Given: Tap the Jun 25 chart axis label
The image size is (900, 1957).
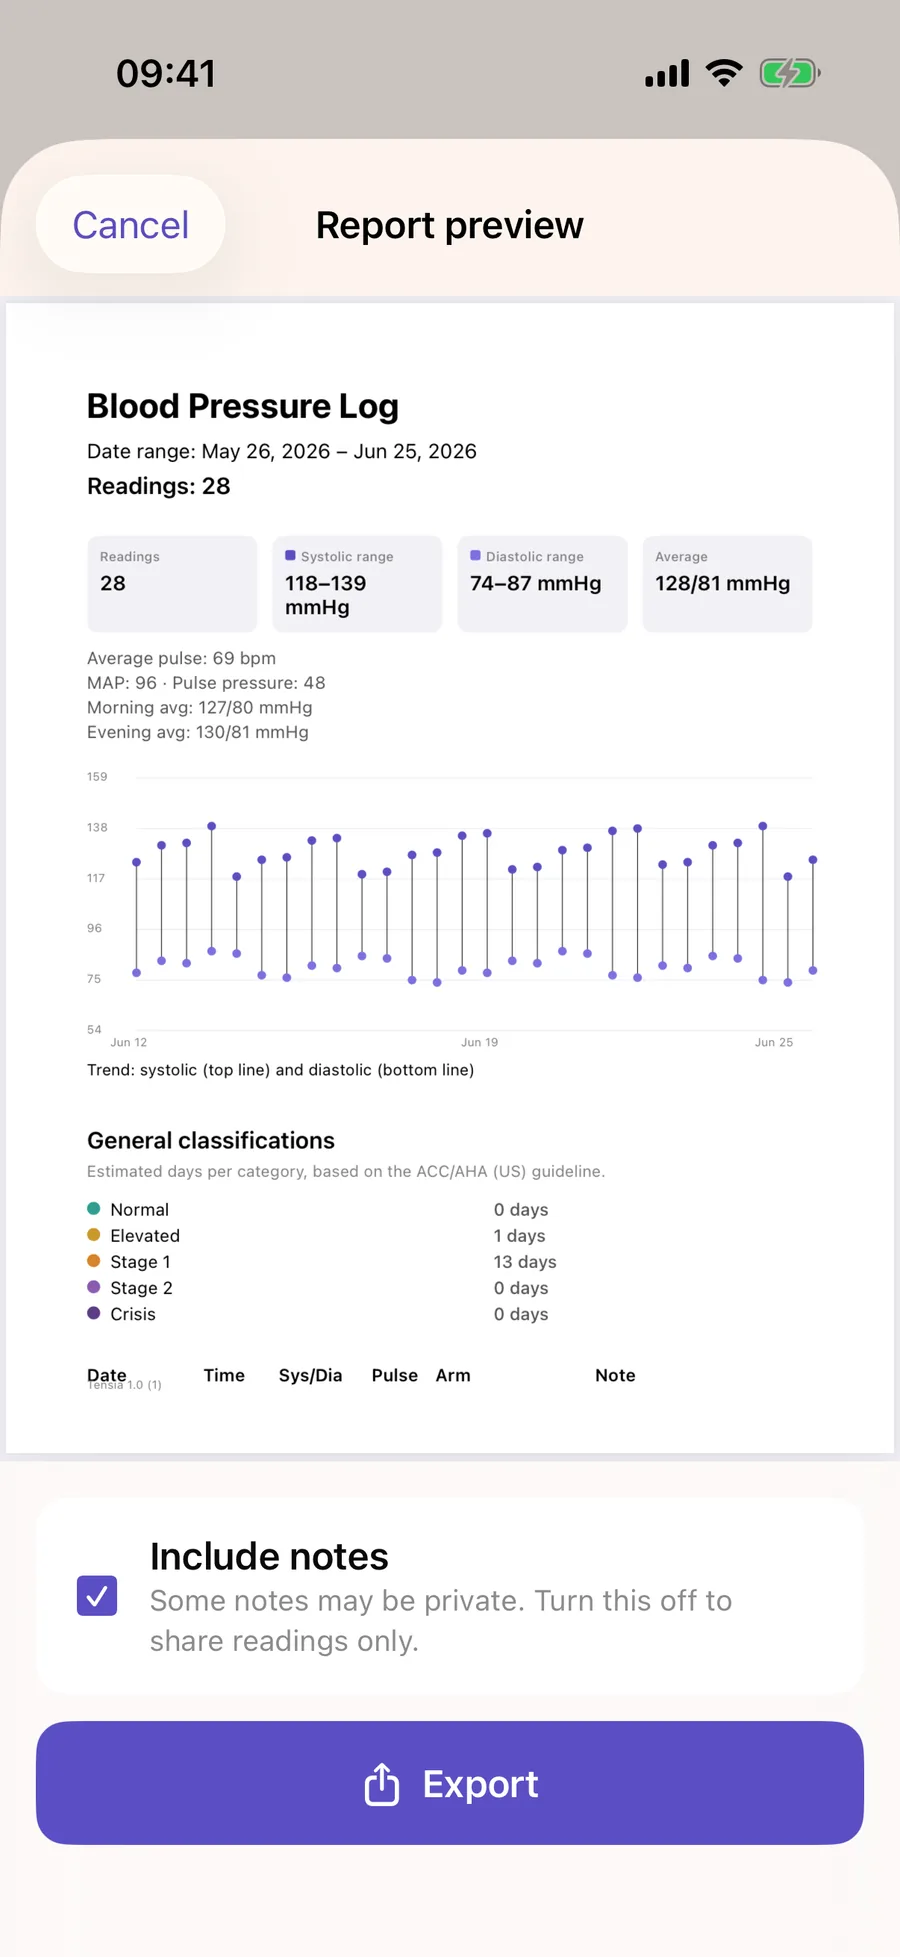Looking at the screenshot, I should (774, 1042).
